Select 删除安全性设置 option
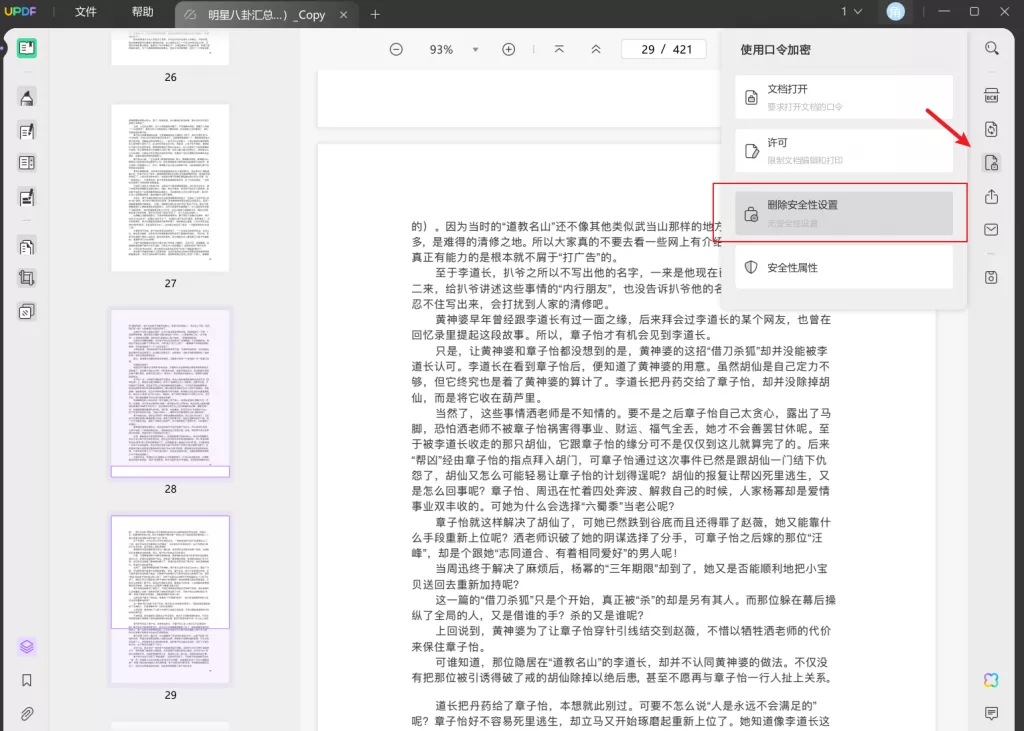 (x=844, y=213)
